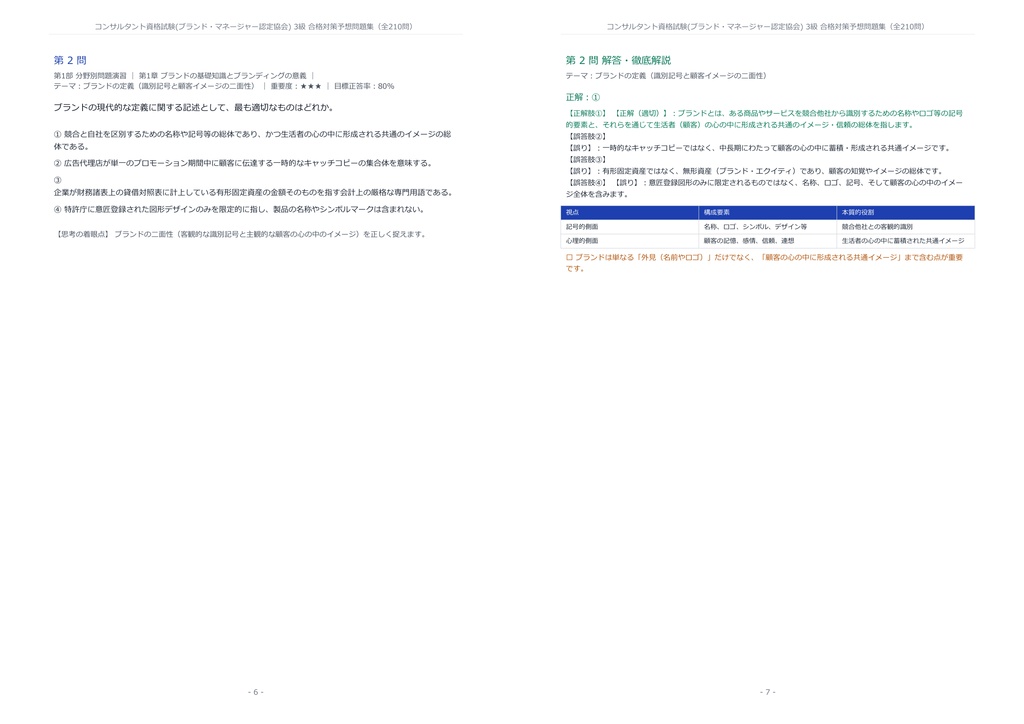
Task: Click the '【思考の着眼点】' hint line
Action: coord(240,234)
